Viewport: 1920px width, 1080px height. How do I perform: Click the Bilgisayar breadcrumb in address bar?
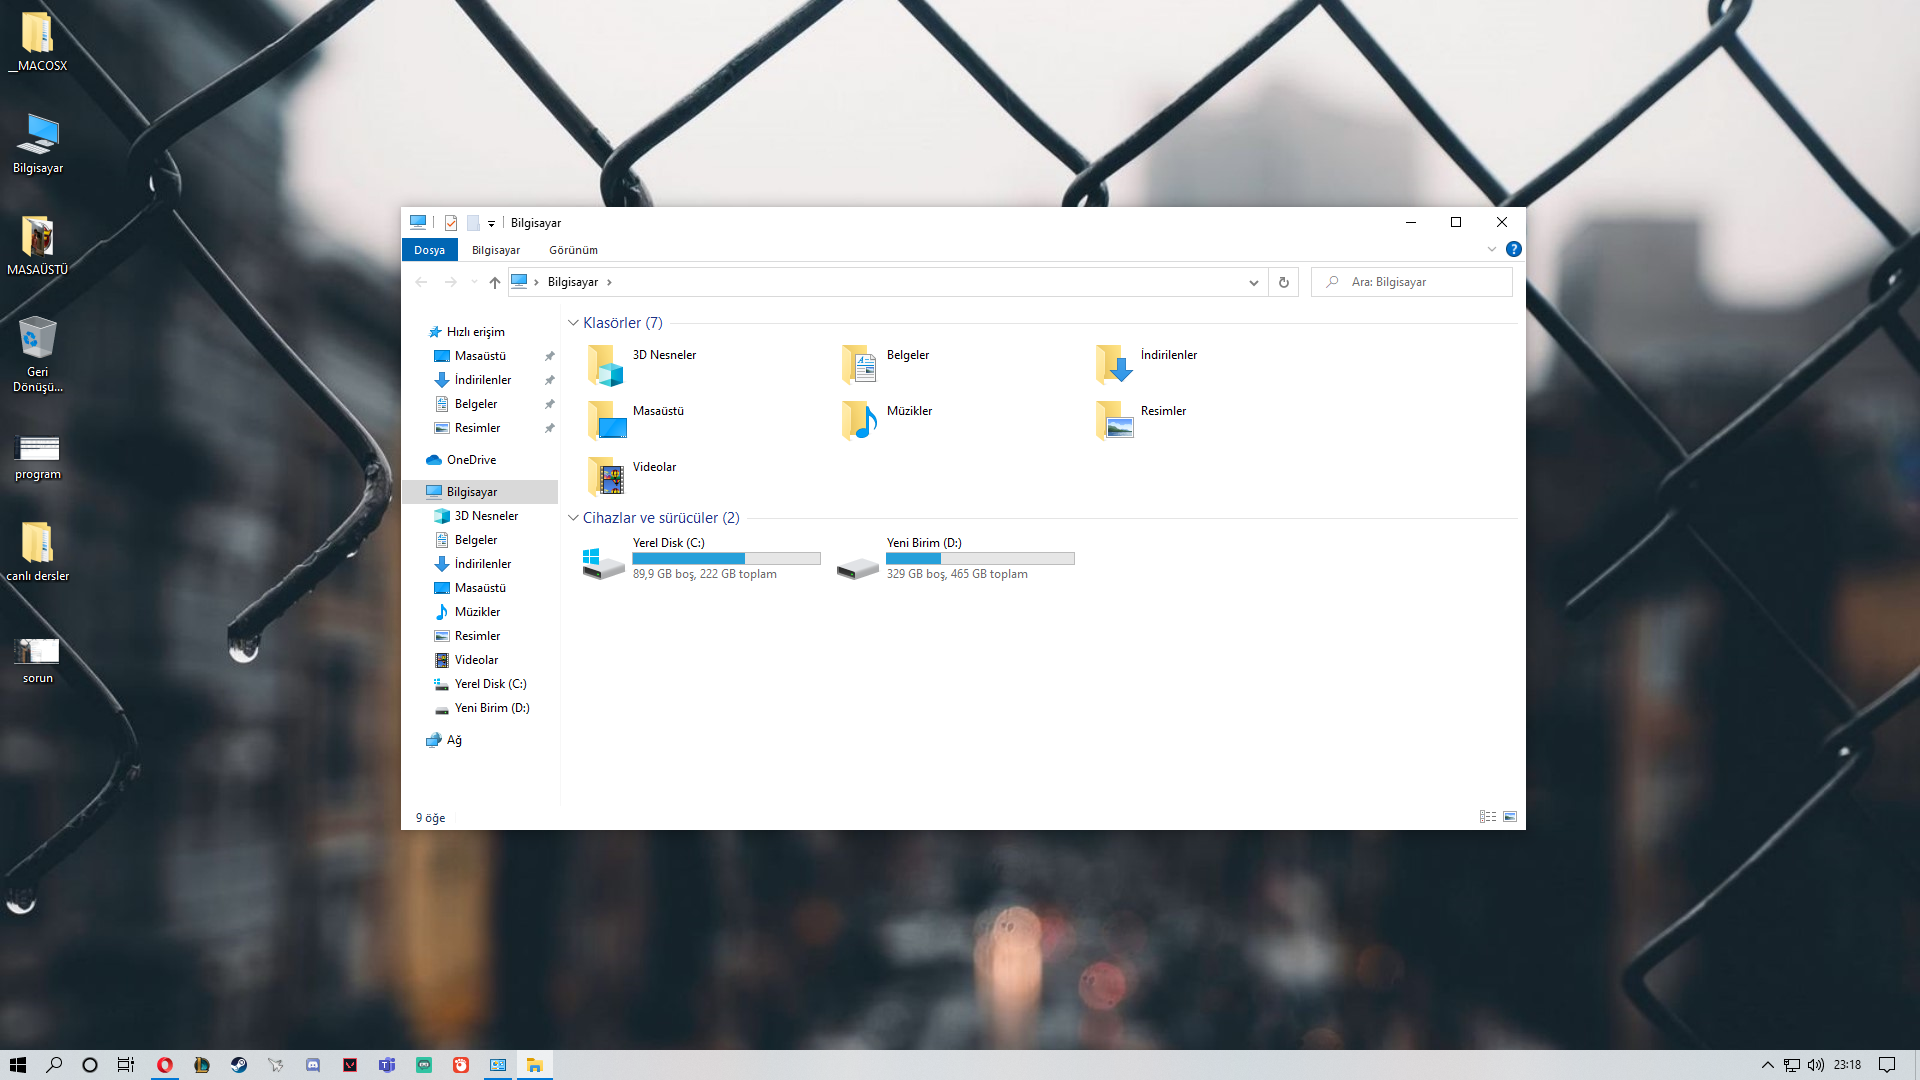573,282
